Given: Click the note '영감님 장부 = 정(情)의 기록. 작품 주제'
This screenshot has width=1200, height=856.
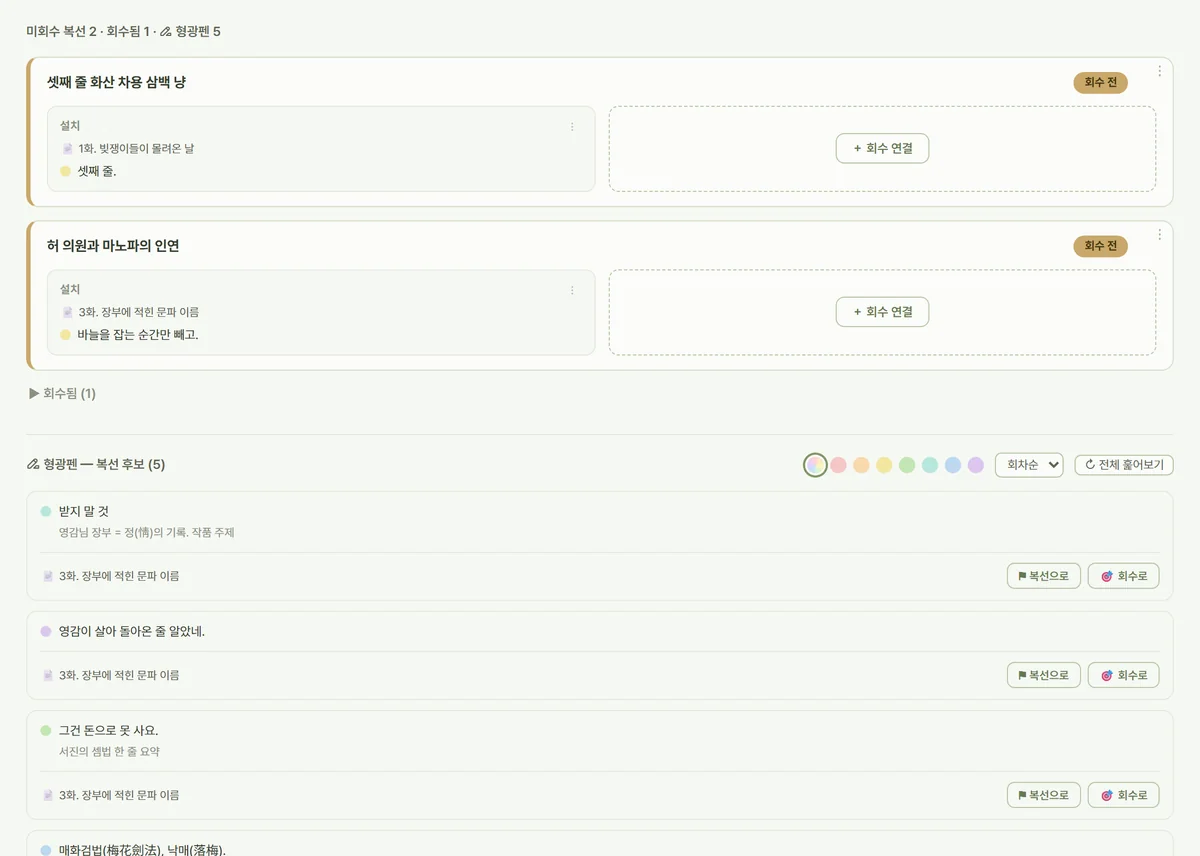Looking at the screenshot, I should 147,533.
